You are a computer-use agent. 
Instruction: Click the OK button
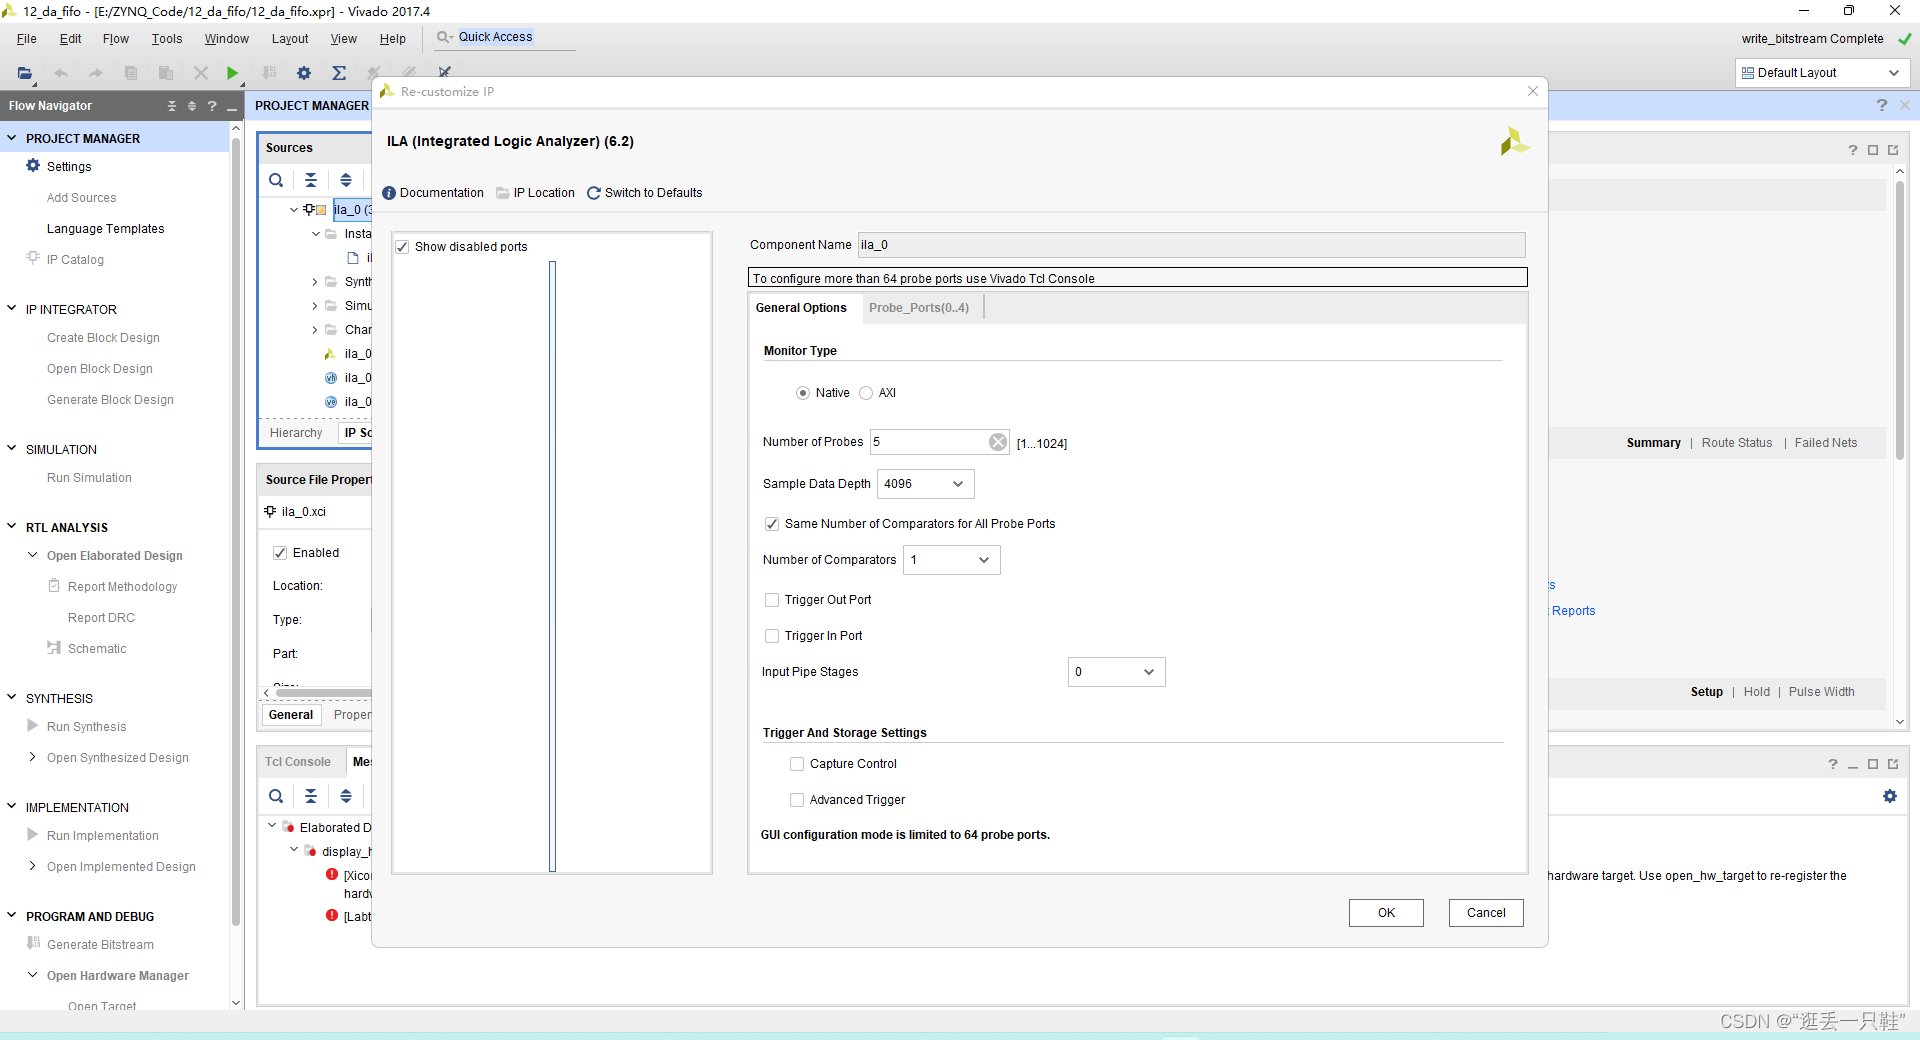pyautogui.click(x=1386, y=913)
